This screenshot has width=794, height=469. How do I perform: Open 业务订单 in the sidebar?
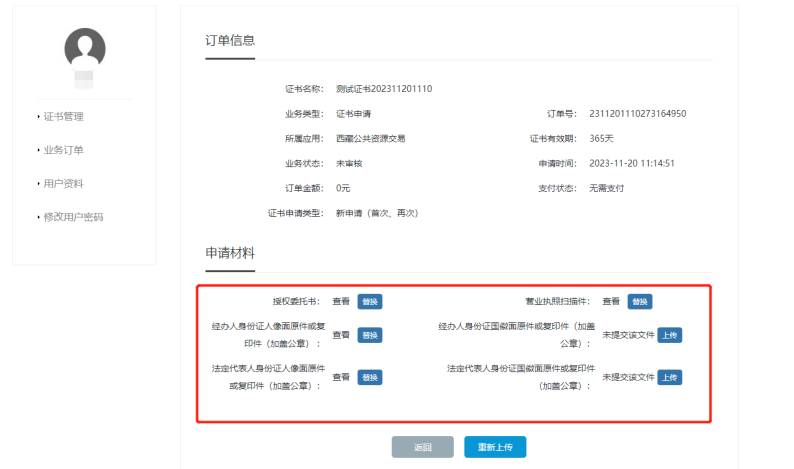(63, 150)
